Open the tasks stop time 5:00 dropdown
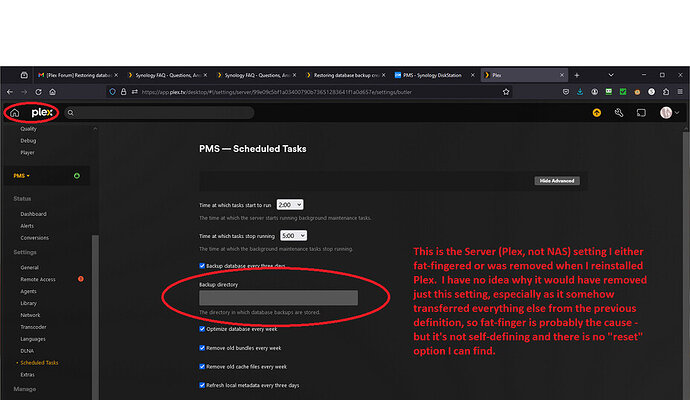 tap(293, 236)
